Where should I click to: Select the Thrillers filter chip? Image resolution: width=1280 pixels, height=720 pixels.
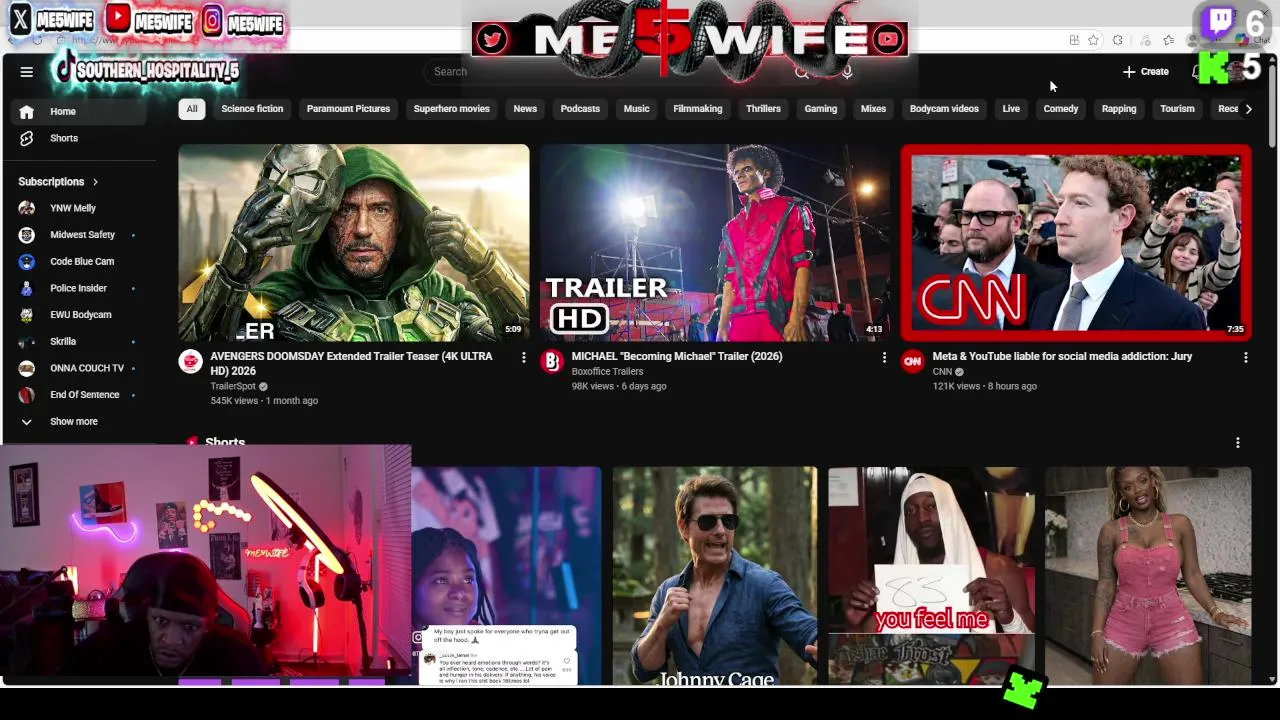click(763, 109)
